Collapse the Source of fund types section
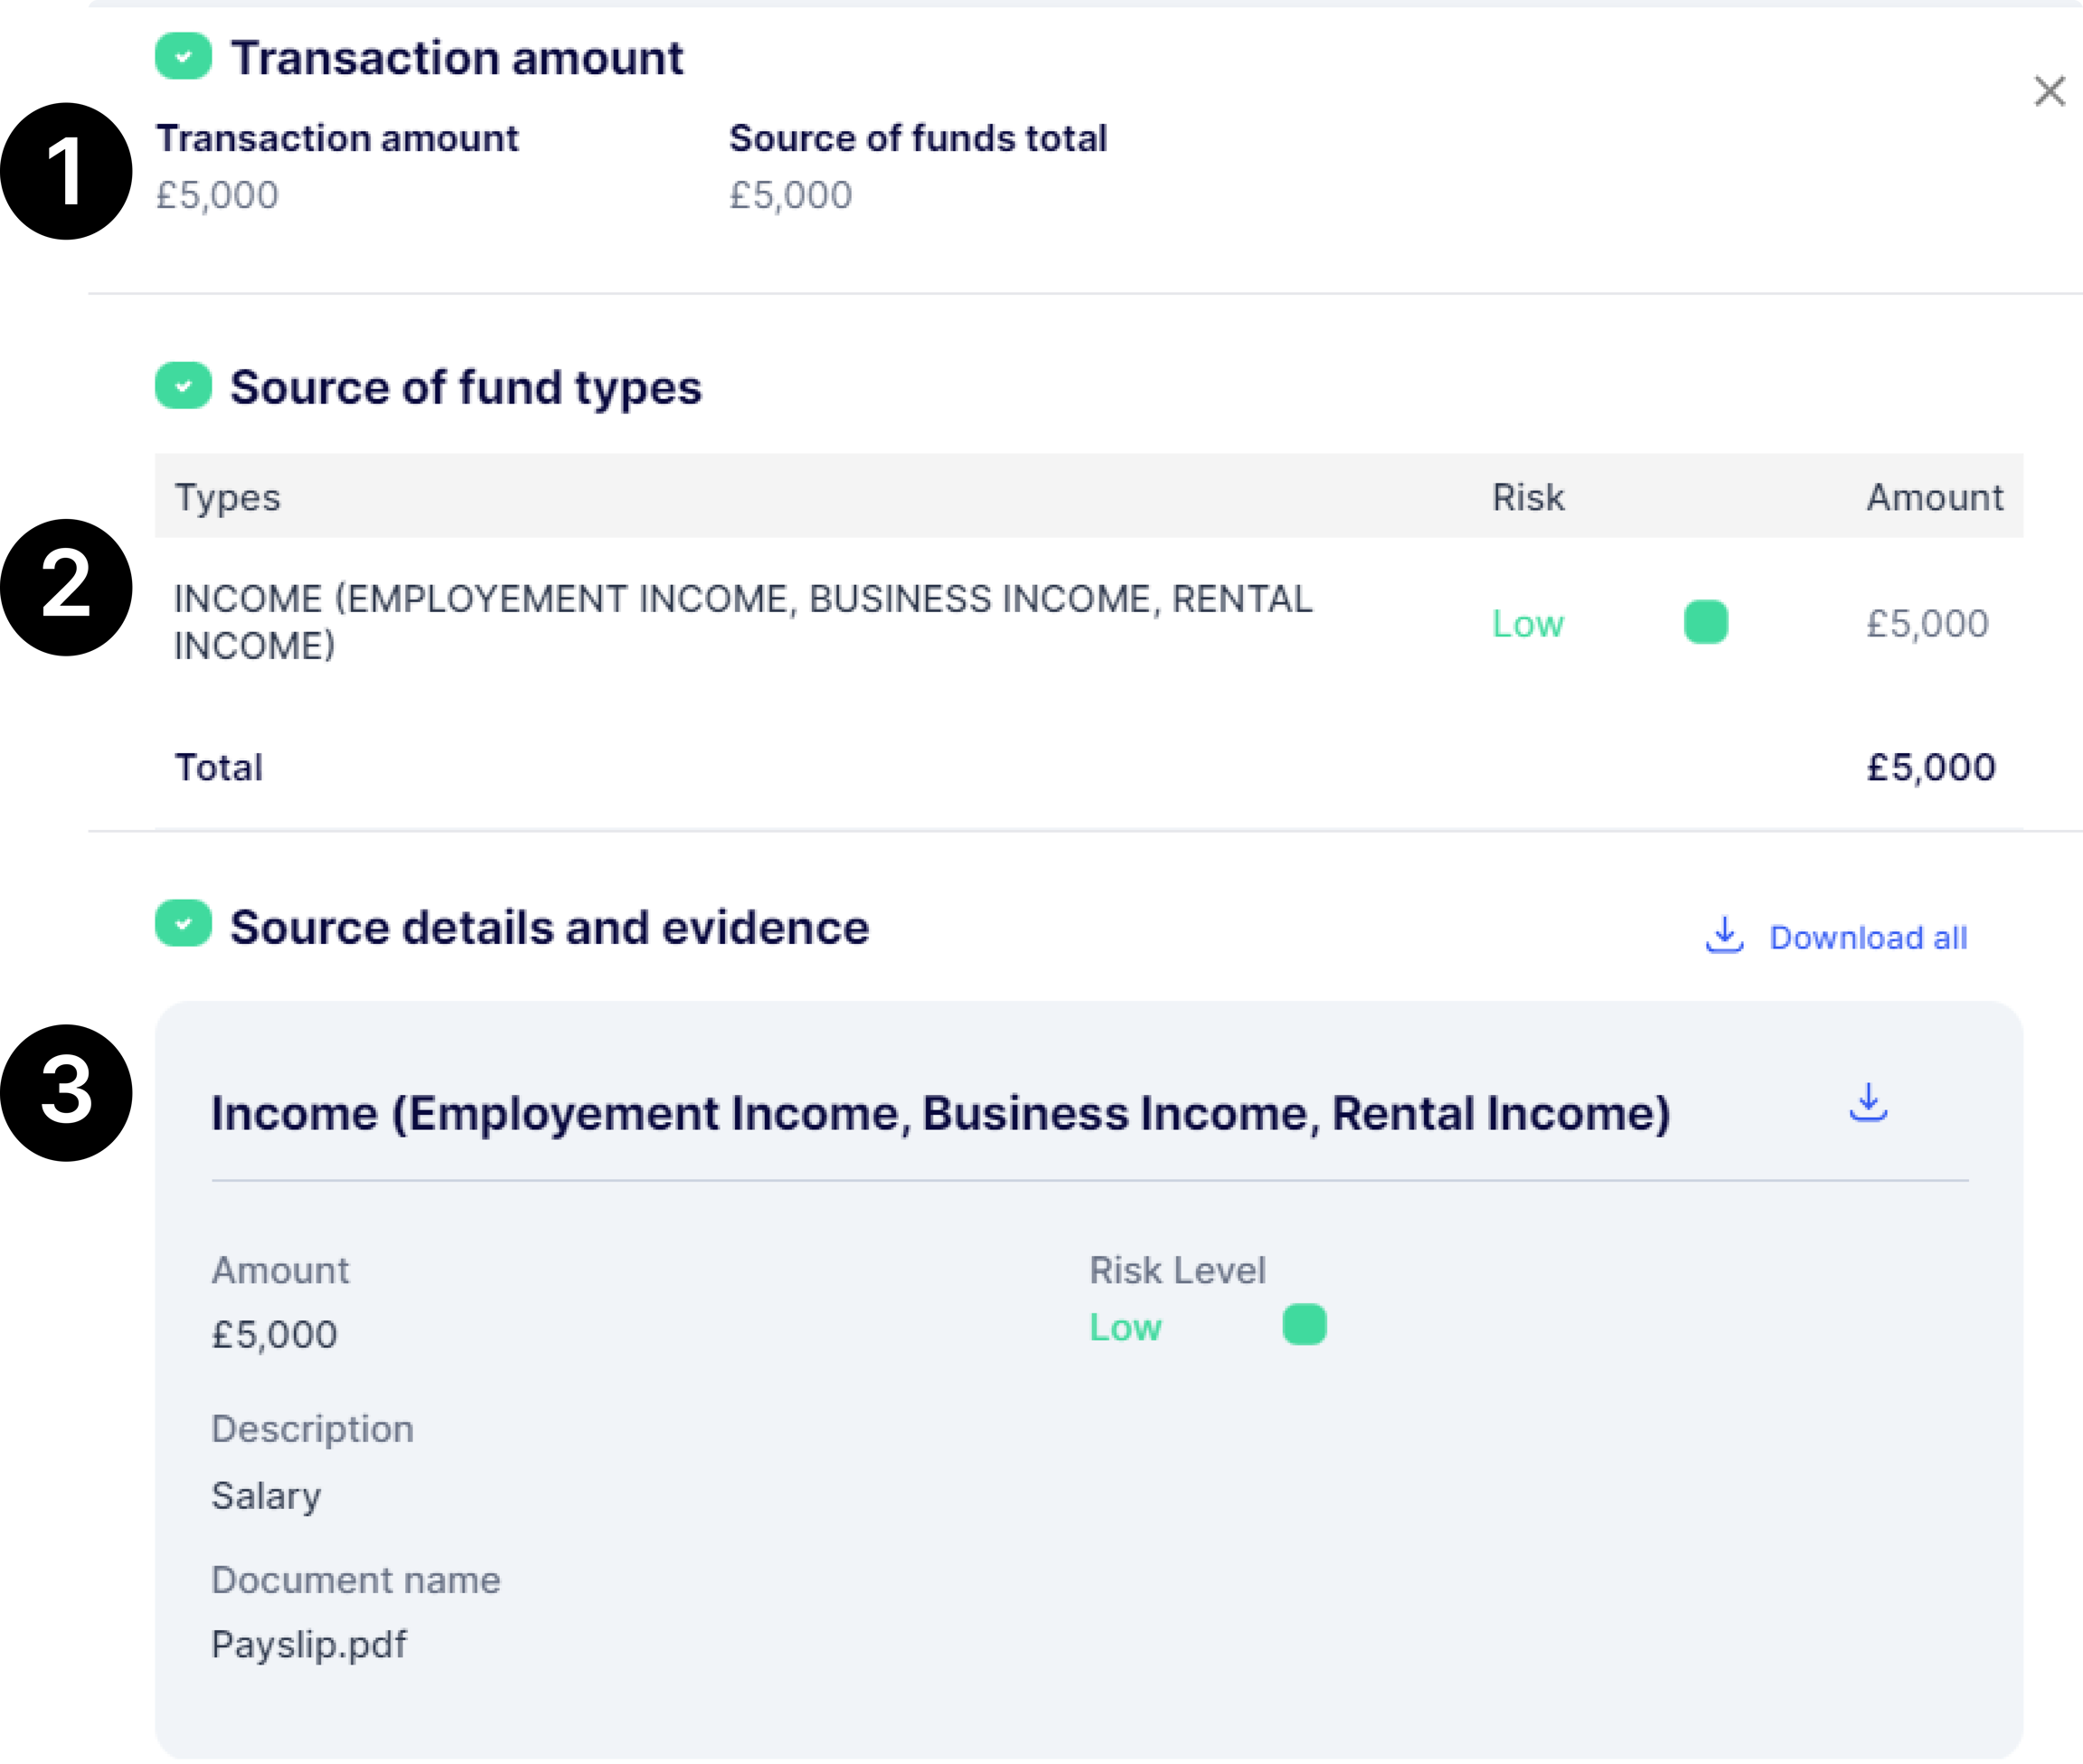This screenshot has width=2083, height=1764. click(x=183, y=386)
